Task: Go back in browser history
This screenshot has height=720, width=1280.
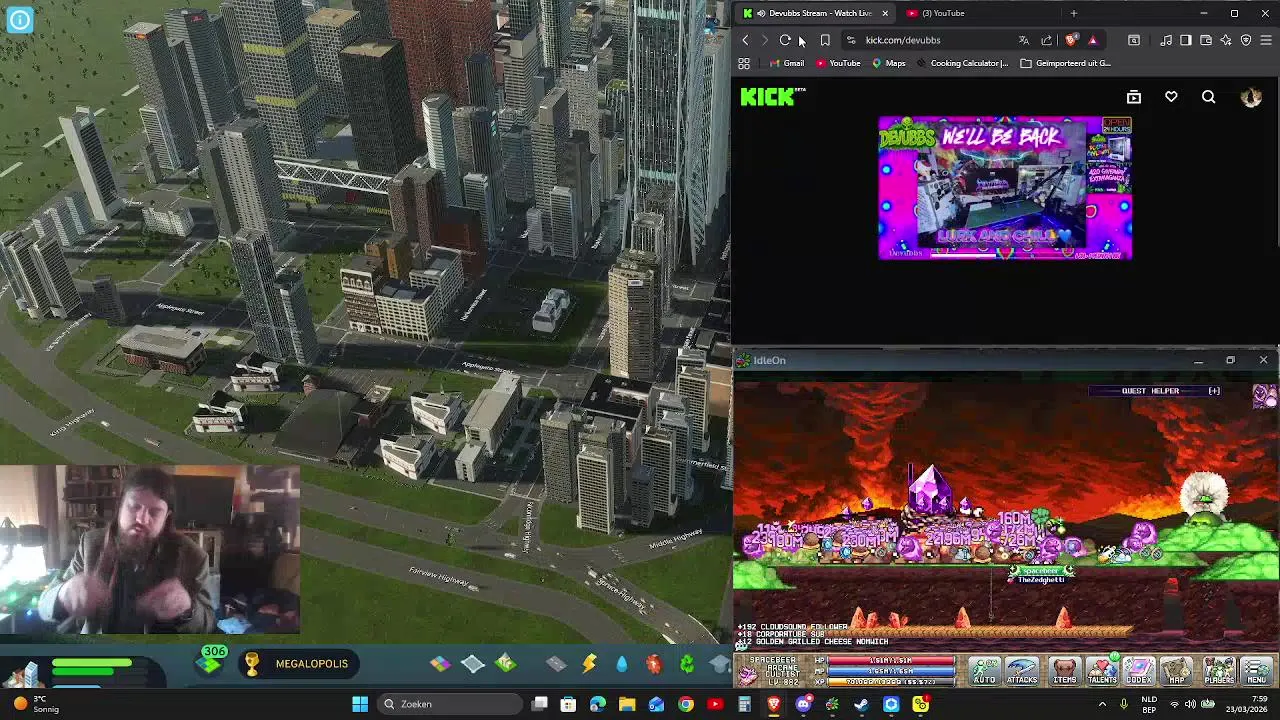Action: (x=745, y=40)
